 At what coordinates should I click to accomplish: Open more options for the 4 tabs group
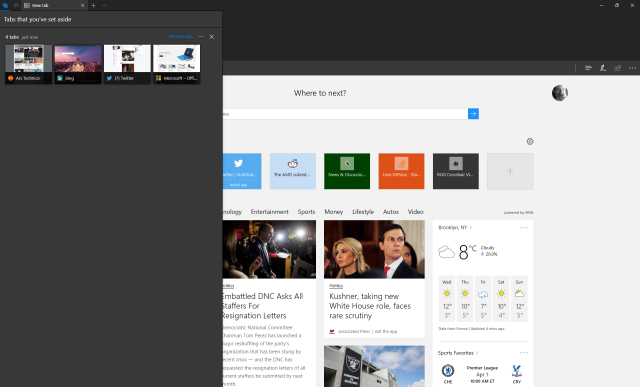click(x=201, y=37)
